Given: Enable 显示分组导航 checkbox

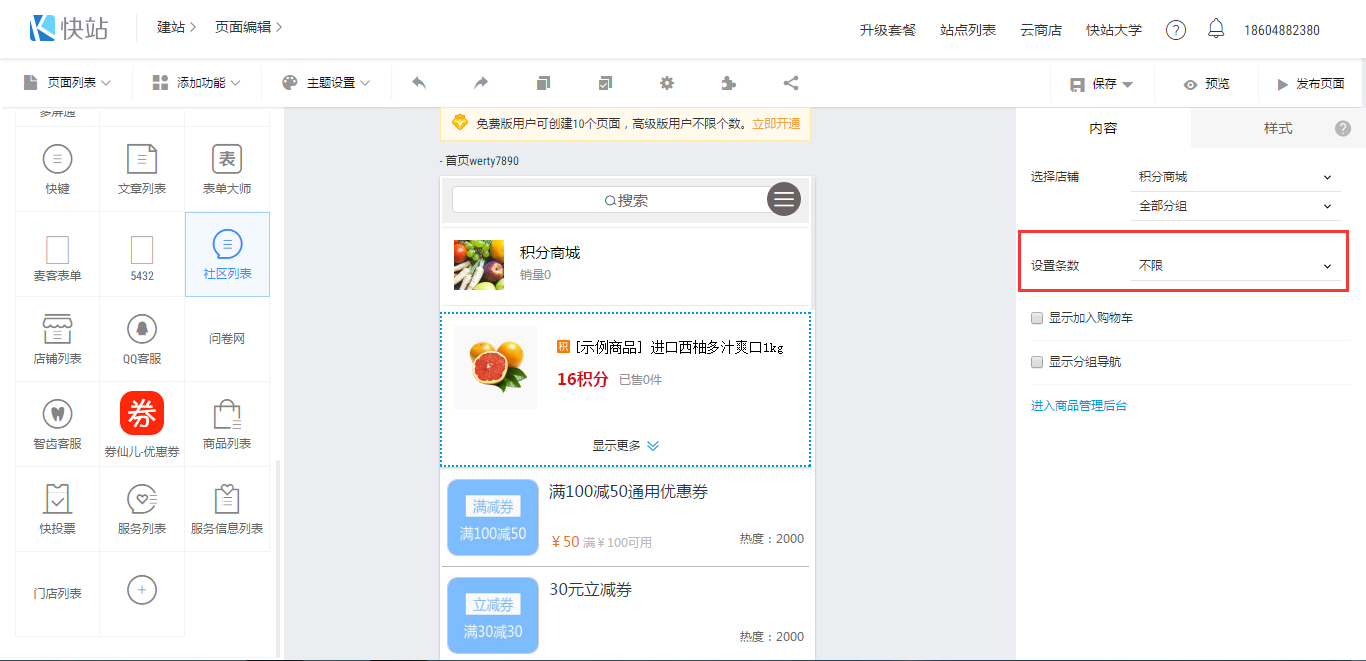Looking at the screenshot, I should coord(1037,362).
